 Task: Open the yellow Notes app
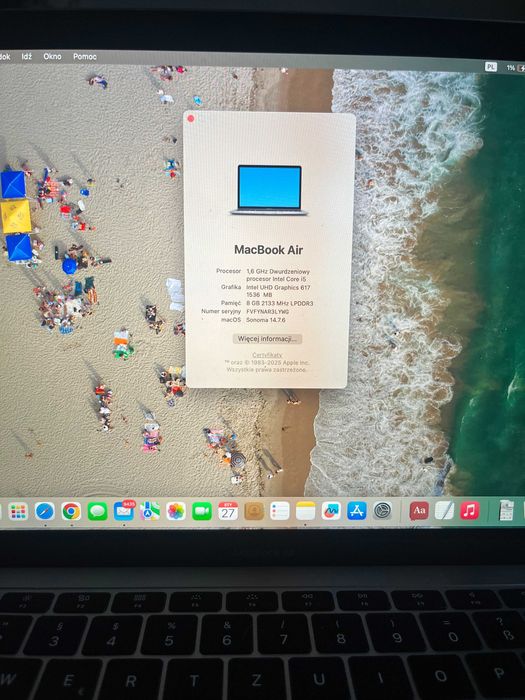[x=305, y=511]
